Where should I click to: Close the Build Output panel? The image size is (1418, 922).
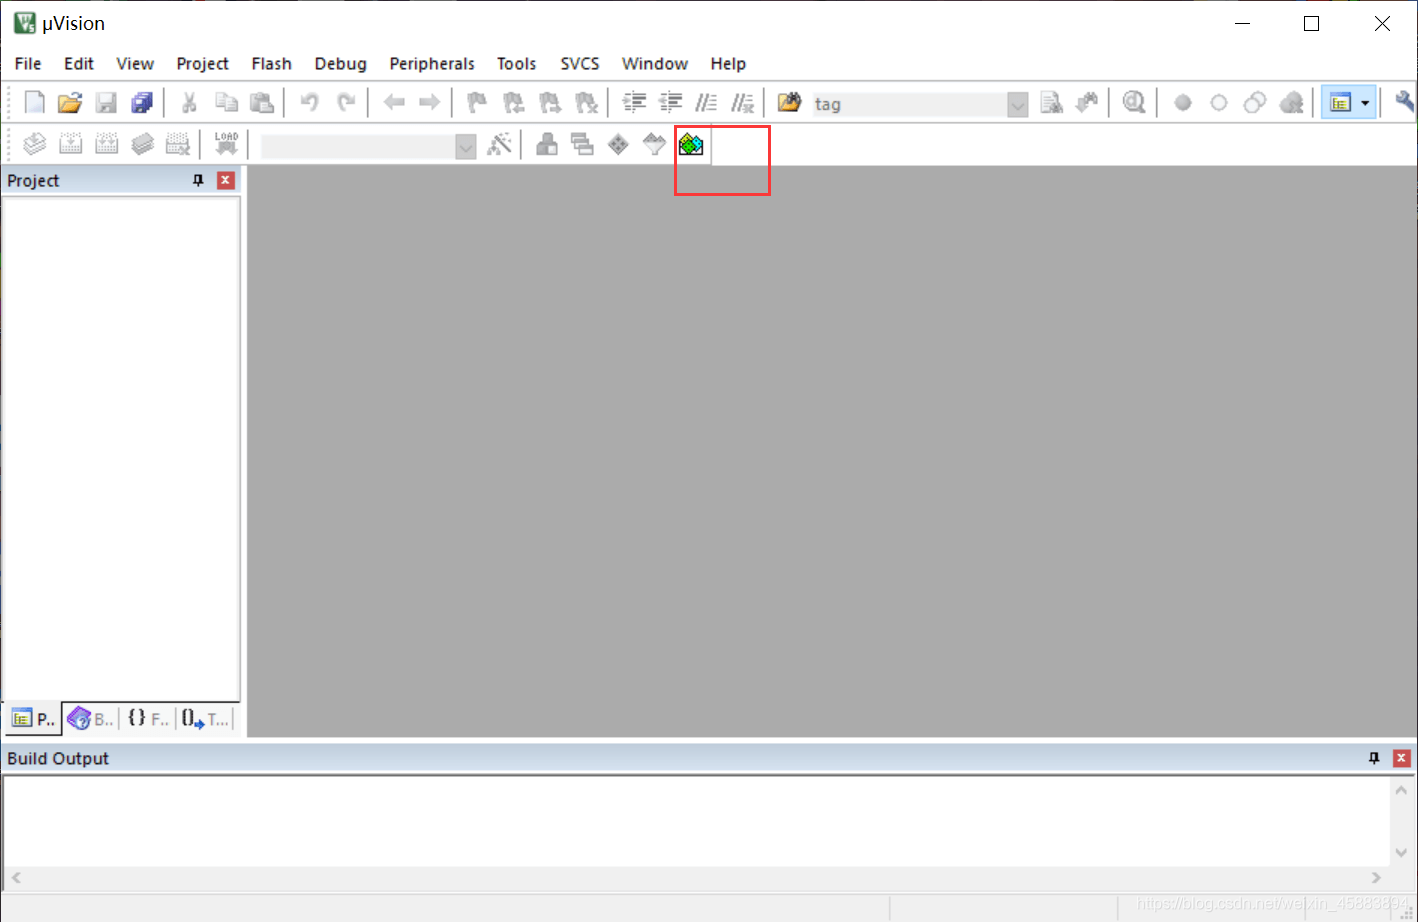coord(1400,758)
